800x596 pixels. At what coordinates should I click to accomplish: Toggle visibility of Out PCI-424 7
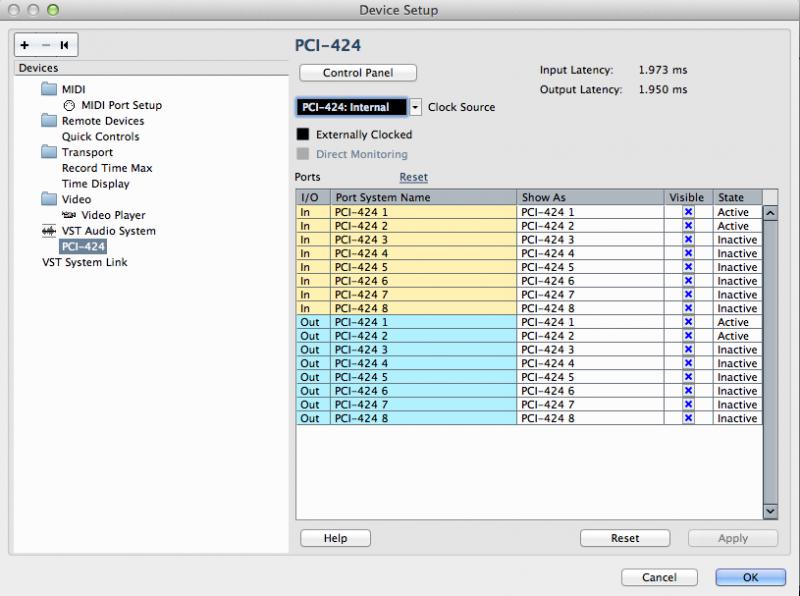pyautogui.click(x=688, y=405)
